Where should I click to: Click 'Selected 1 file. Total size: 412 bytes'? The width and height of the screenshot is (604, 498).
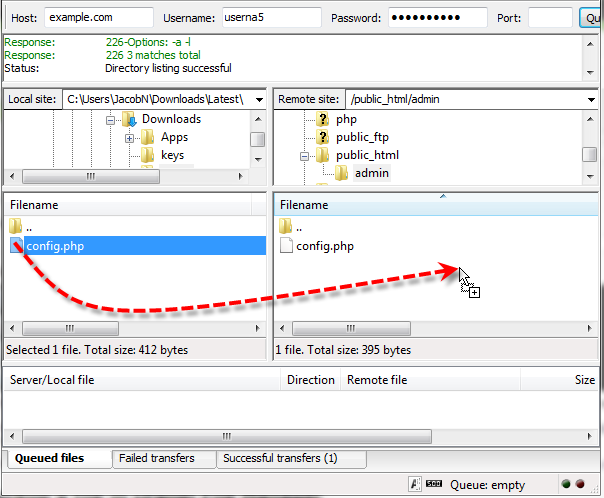tap(97, 350)
